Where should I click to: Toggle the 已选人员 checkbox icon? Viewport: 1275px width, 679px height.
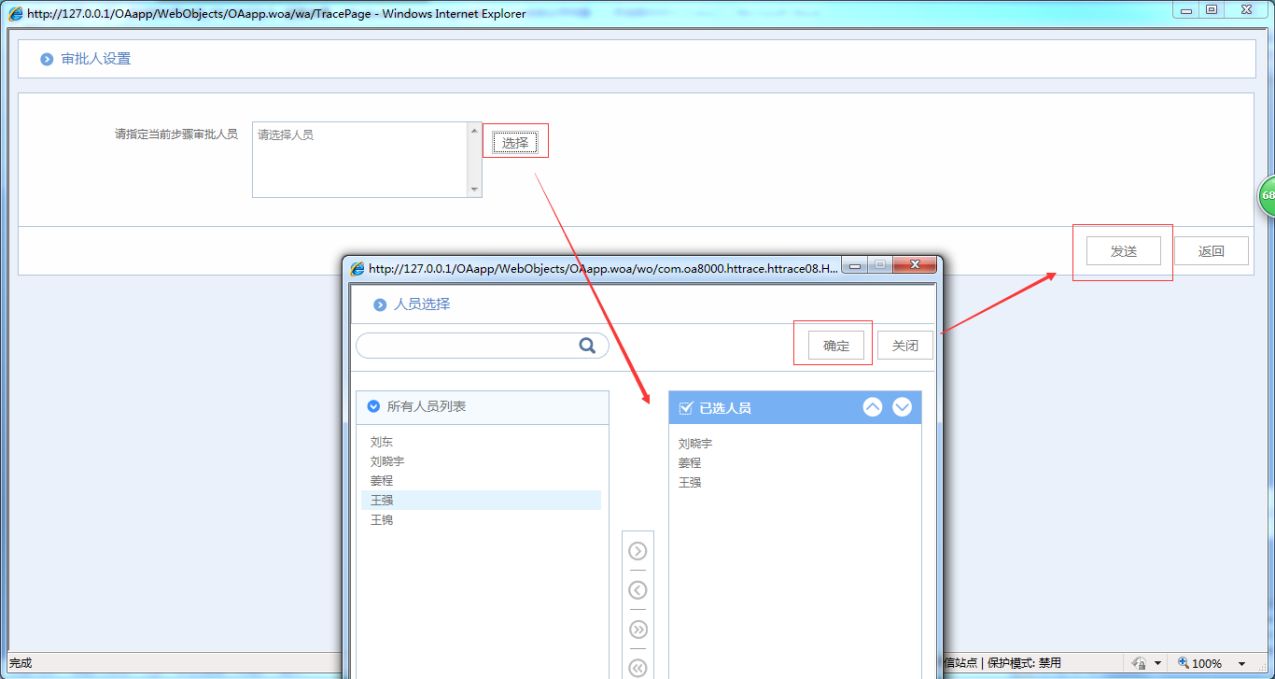[x=686, y=408]
